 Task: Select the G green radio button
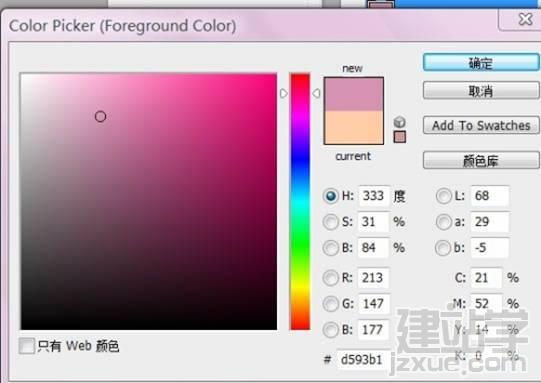(x=331, y=304)
